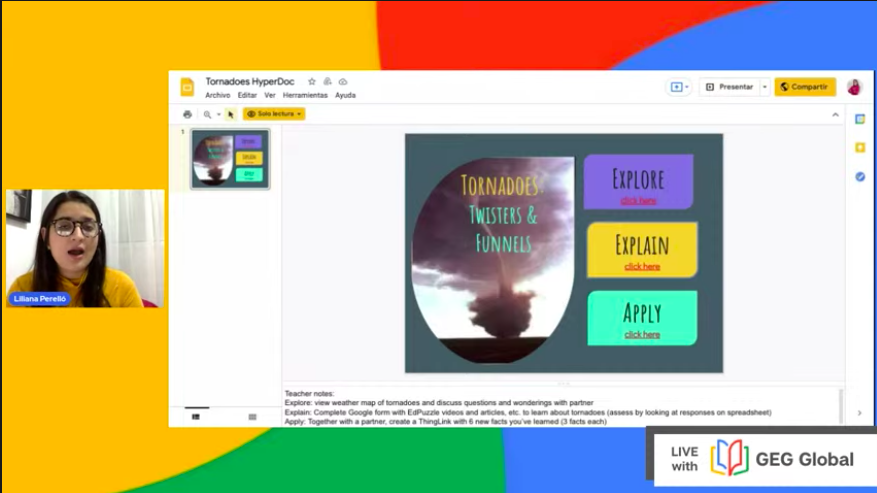
Task: Open the Archivo menu
Action: 218,95
